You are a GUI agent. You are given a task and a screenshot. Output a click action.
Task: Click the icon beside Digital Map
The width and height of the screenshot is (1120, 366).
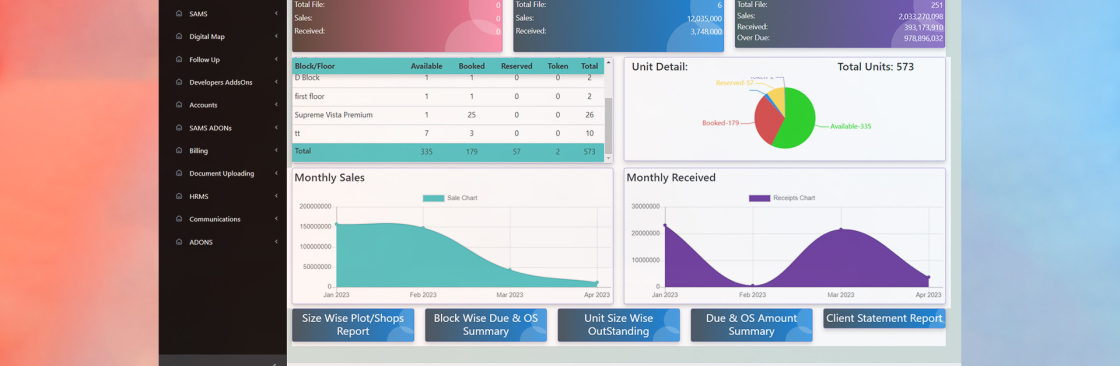pyautogui.click(x=179, y=36)
